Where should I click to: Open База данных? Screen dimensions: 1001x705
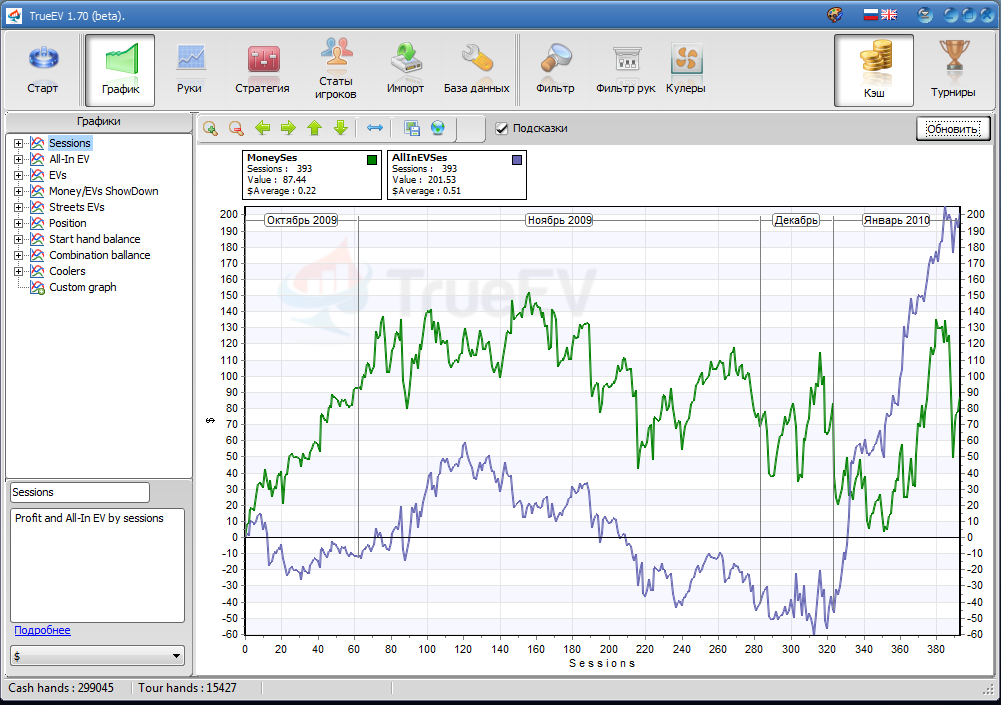pyautogui.click(x=477, y=65)
